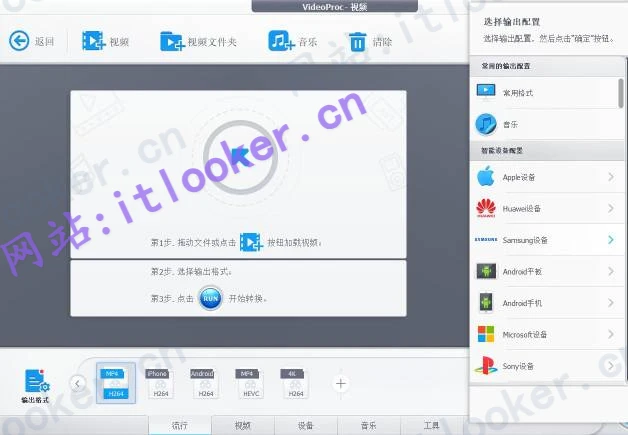The image size is (628, 435).
Task: Add a video with the 视频 icon
Action: coord(94,41)
